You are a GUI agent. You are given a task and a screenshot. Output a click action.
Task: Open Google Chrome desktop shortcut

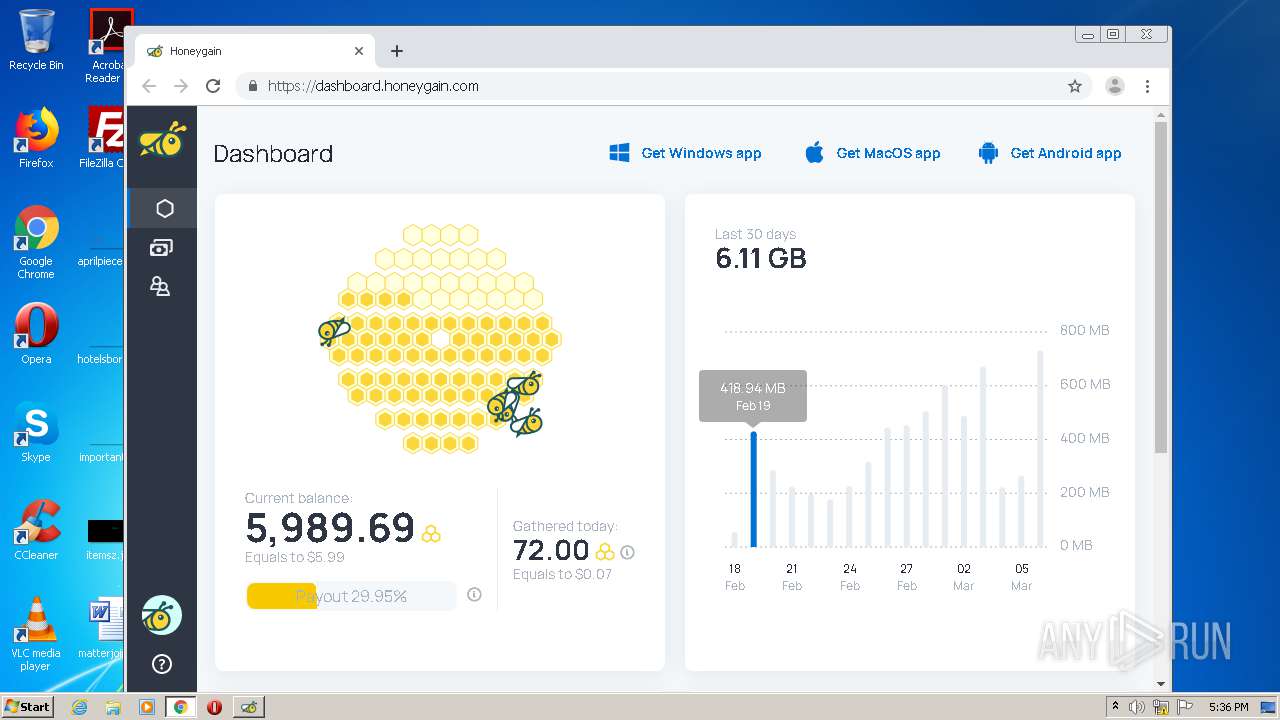click(36, 242)
